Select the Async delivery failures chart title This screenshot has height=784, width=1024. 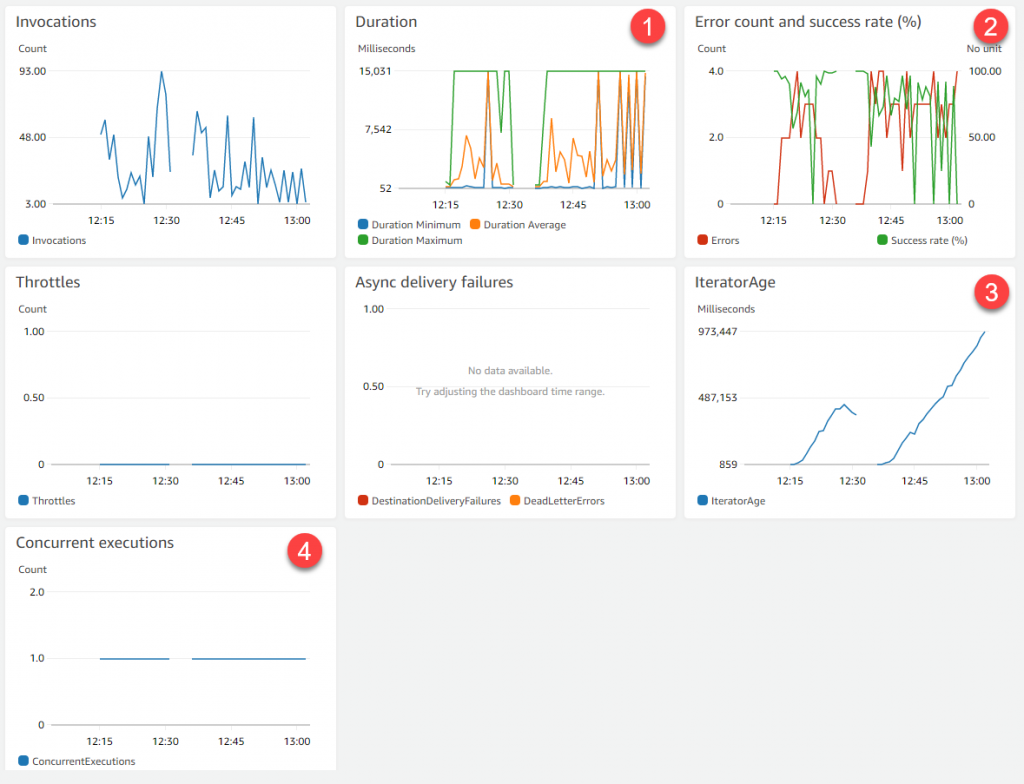pyautogui.click(x=434, y=282)
